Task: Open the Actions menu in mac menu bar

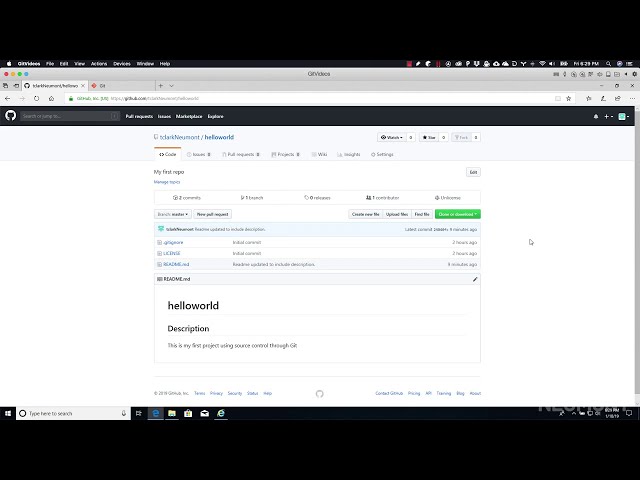Action: tap(99, 64)
